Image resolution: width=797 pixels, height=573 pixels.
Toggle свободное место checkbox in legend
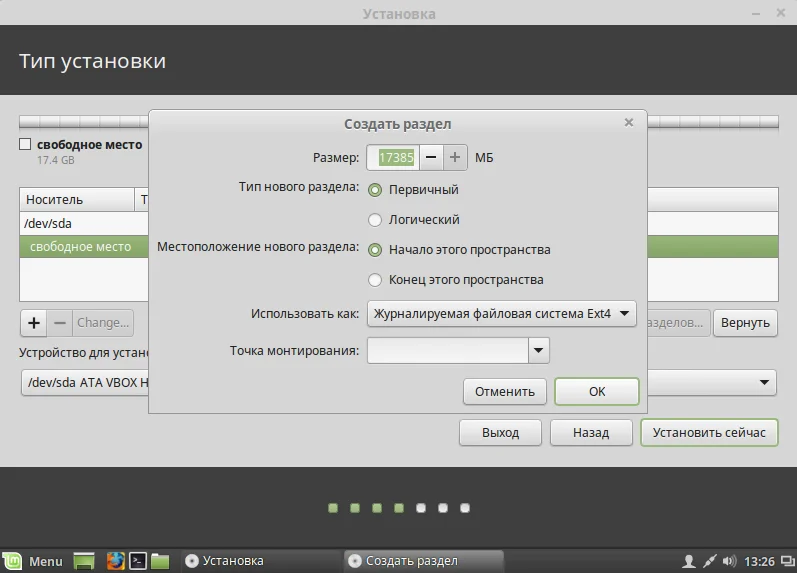[25, 144]
